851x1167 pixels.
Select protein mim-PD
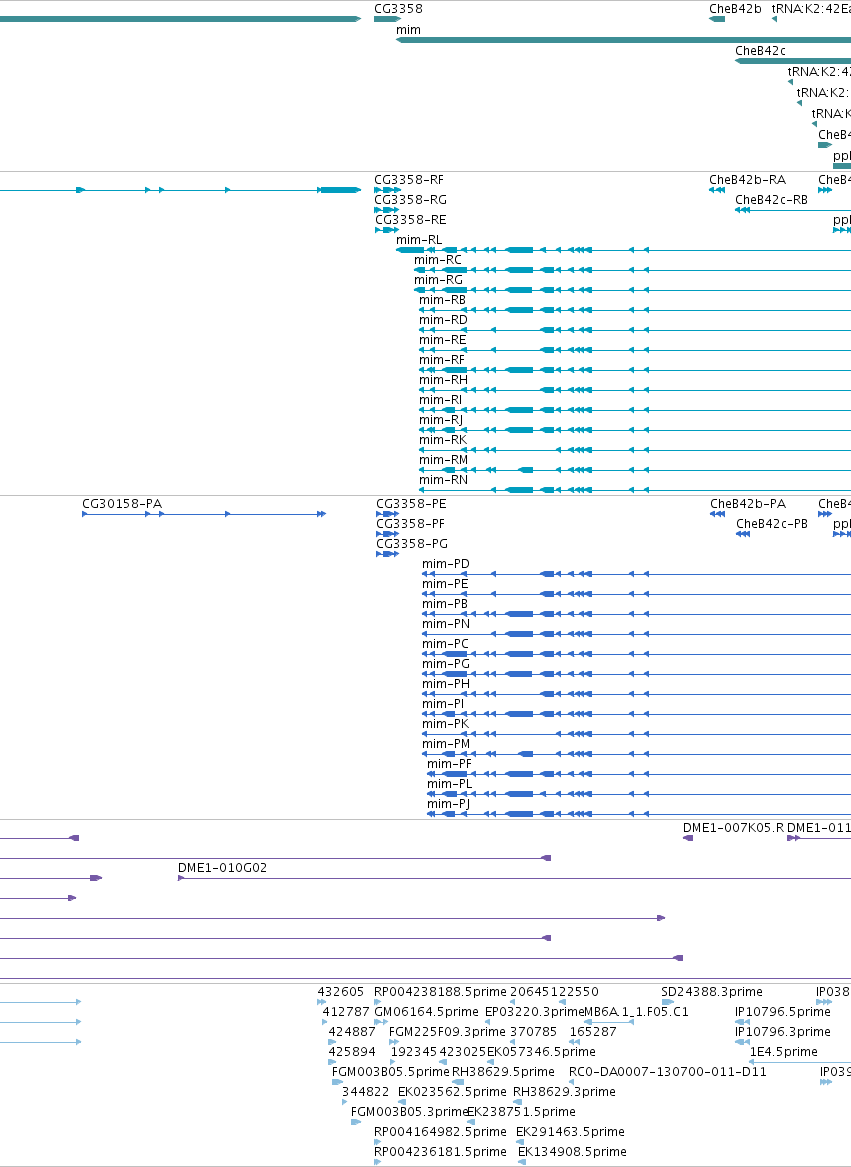click(445, 565)
